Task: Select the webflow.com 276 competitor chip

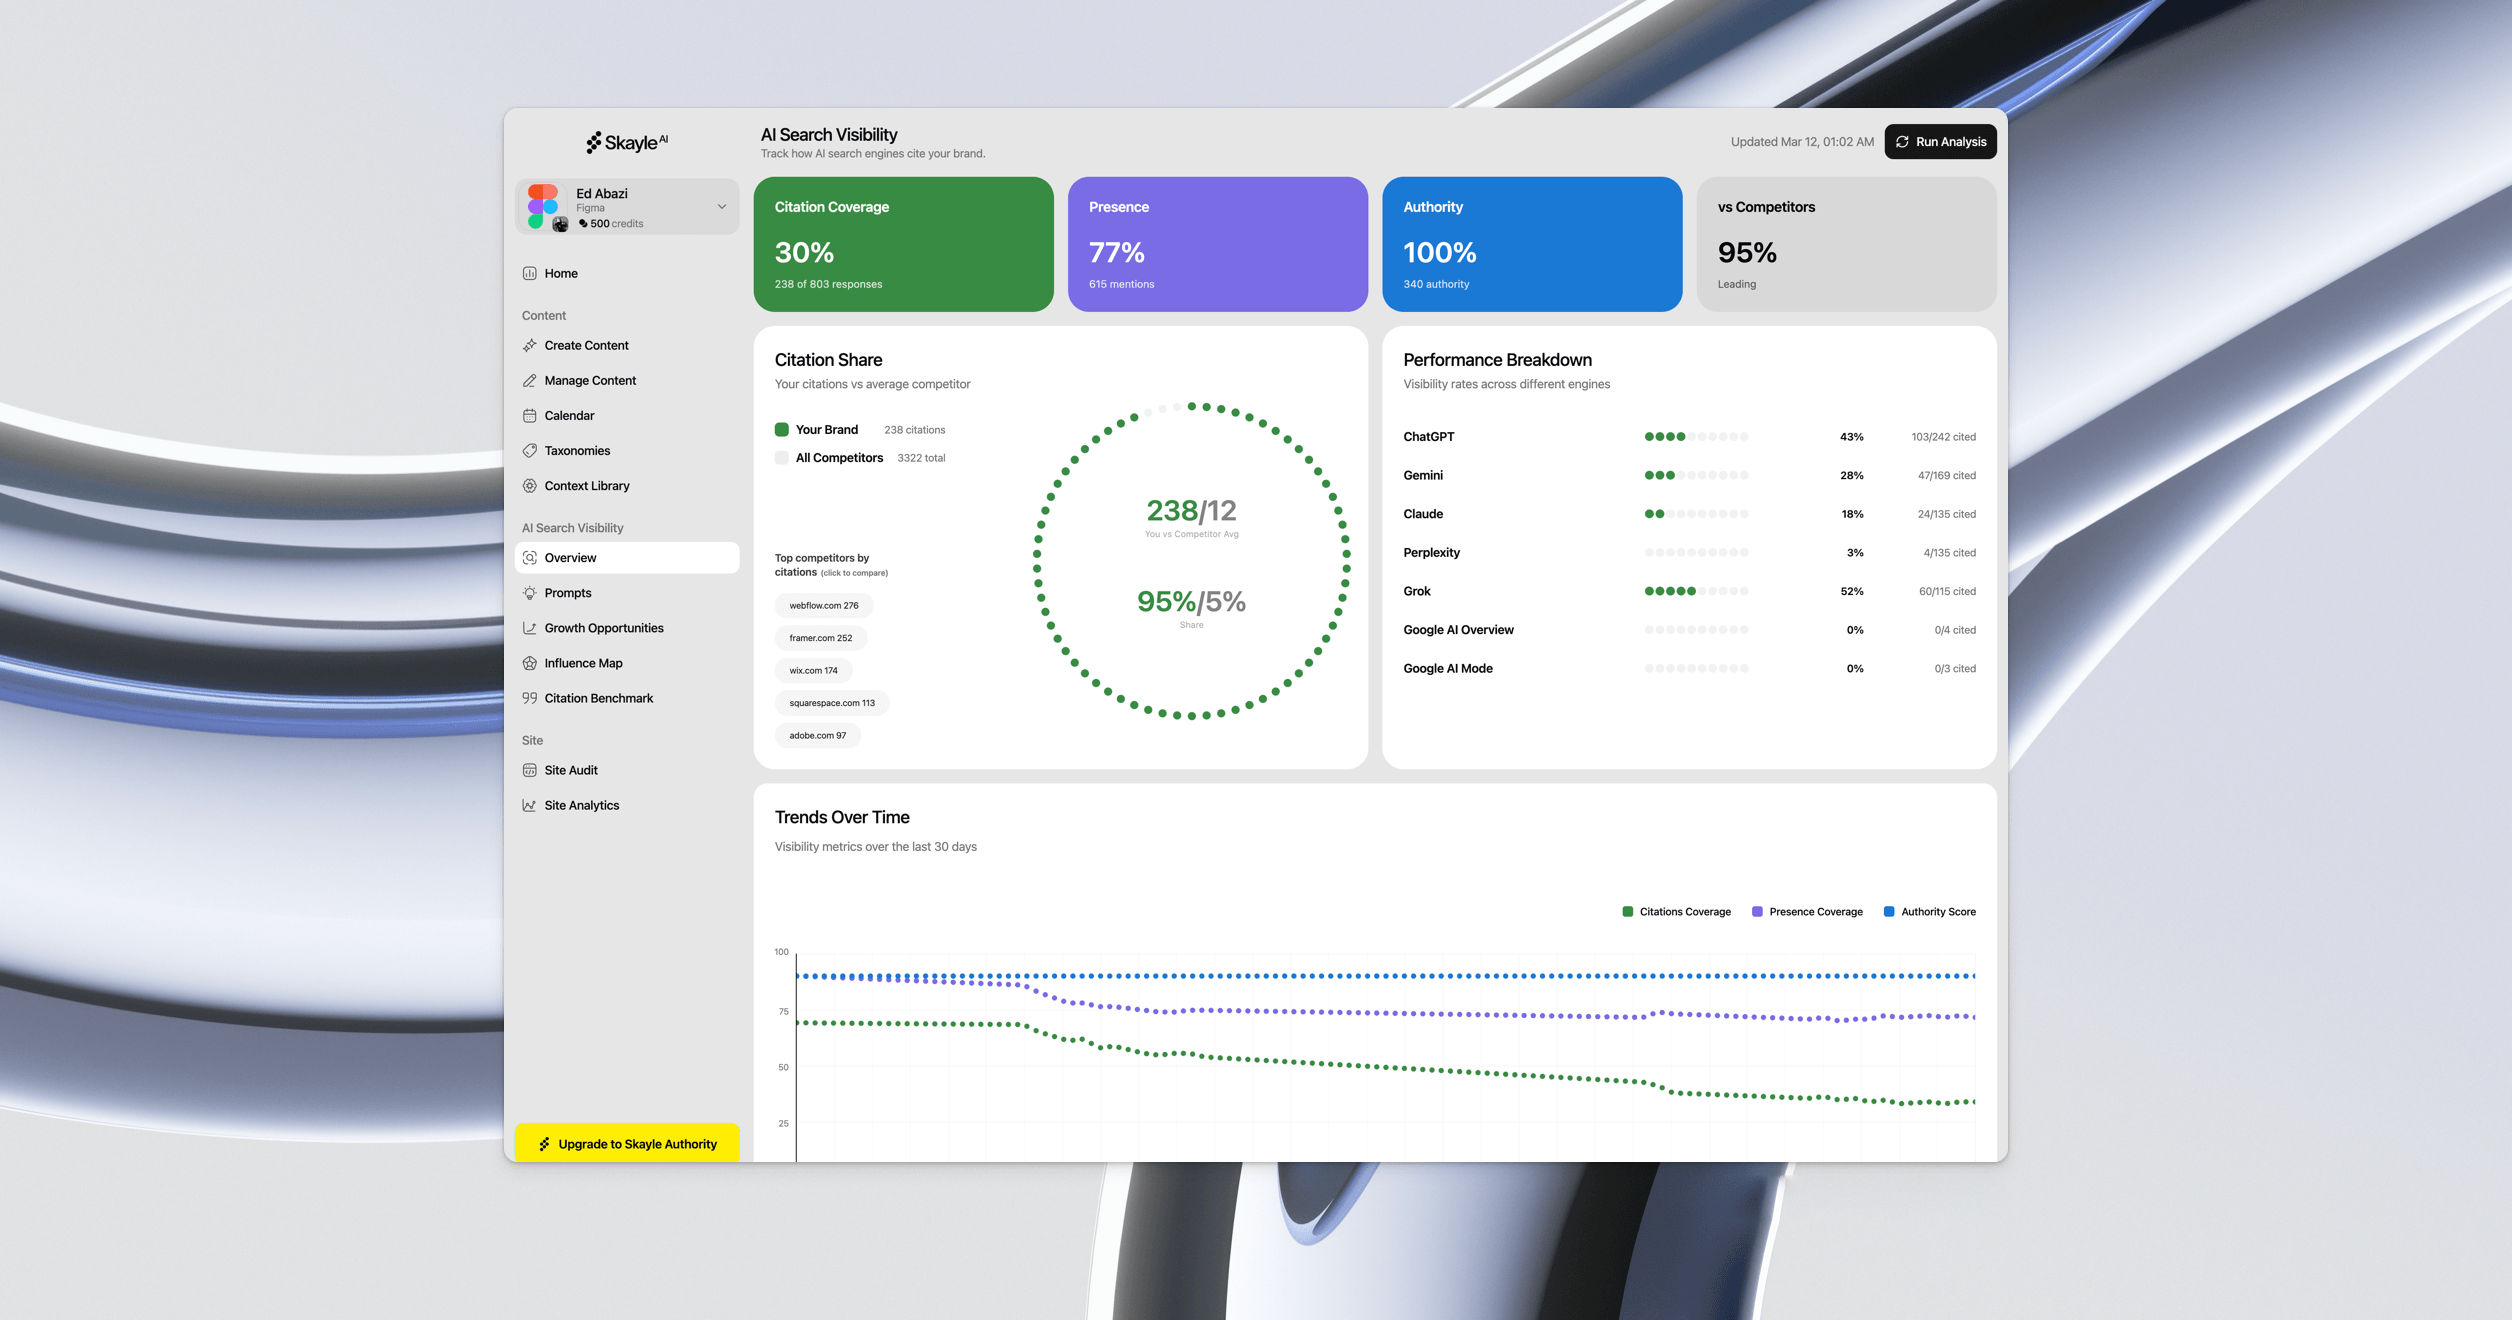Action: coord(823,605)
